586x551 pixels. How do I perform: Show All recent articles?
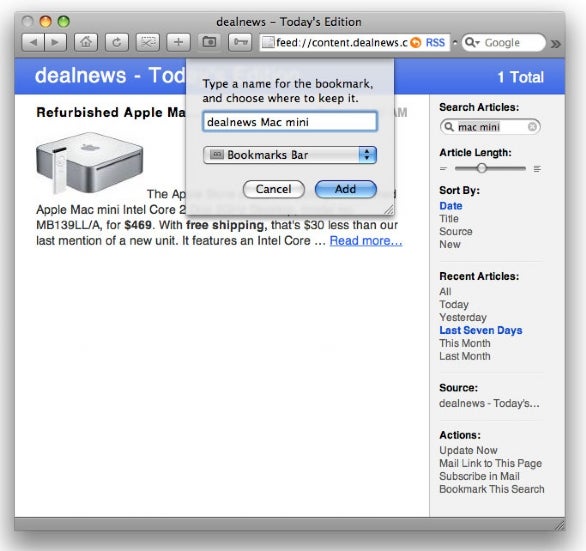pyautogui.click(x=445, y=292)
